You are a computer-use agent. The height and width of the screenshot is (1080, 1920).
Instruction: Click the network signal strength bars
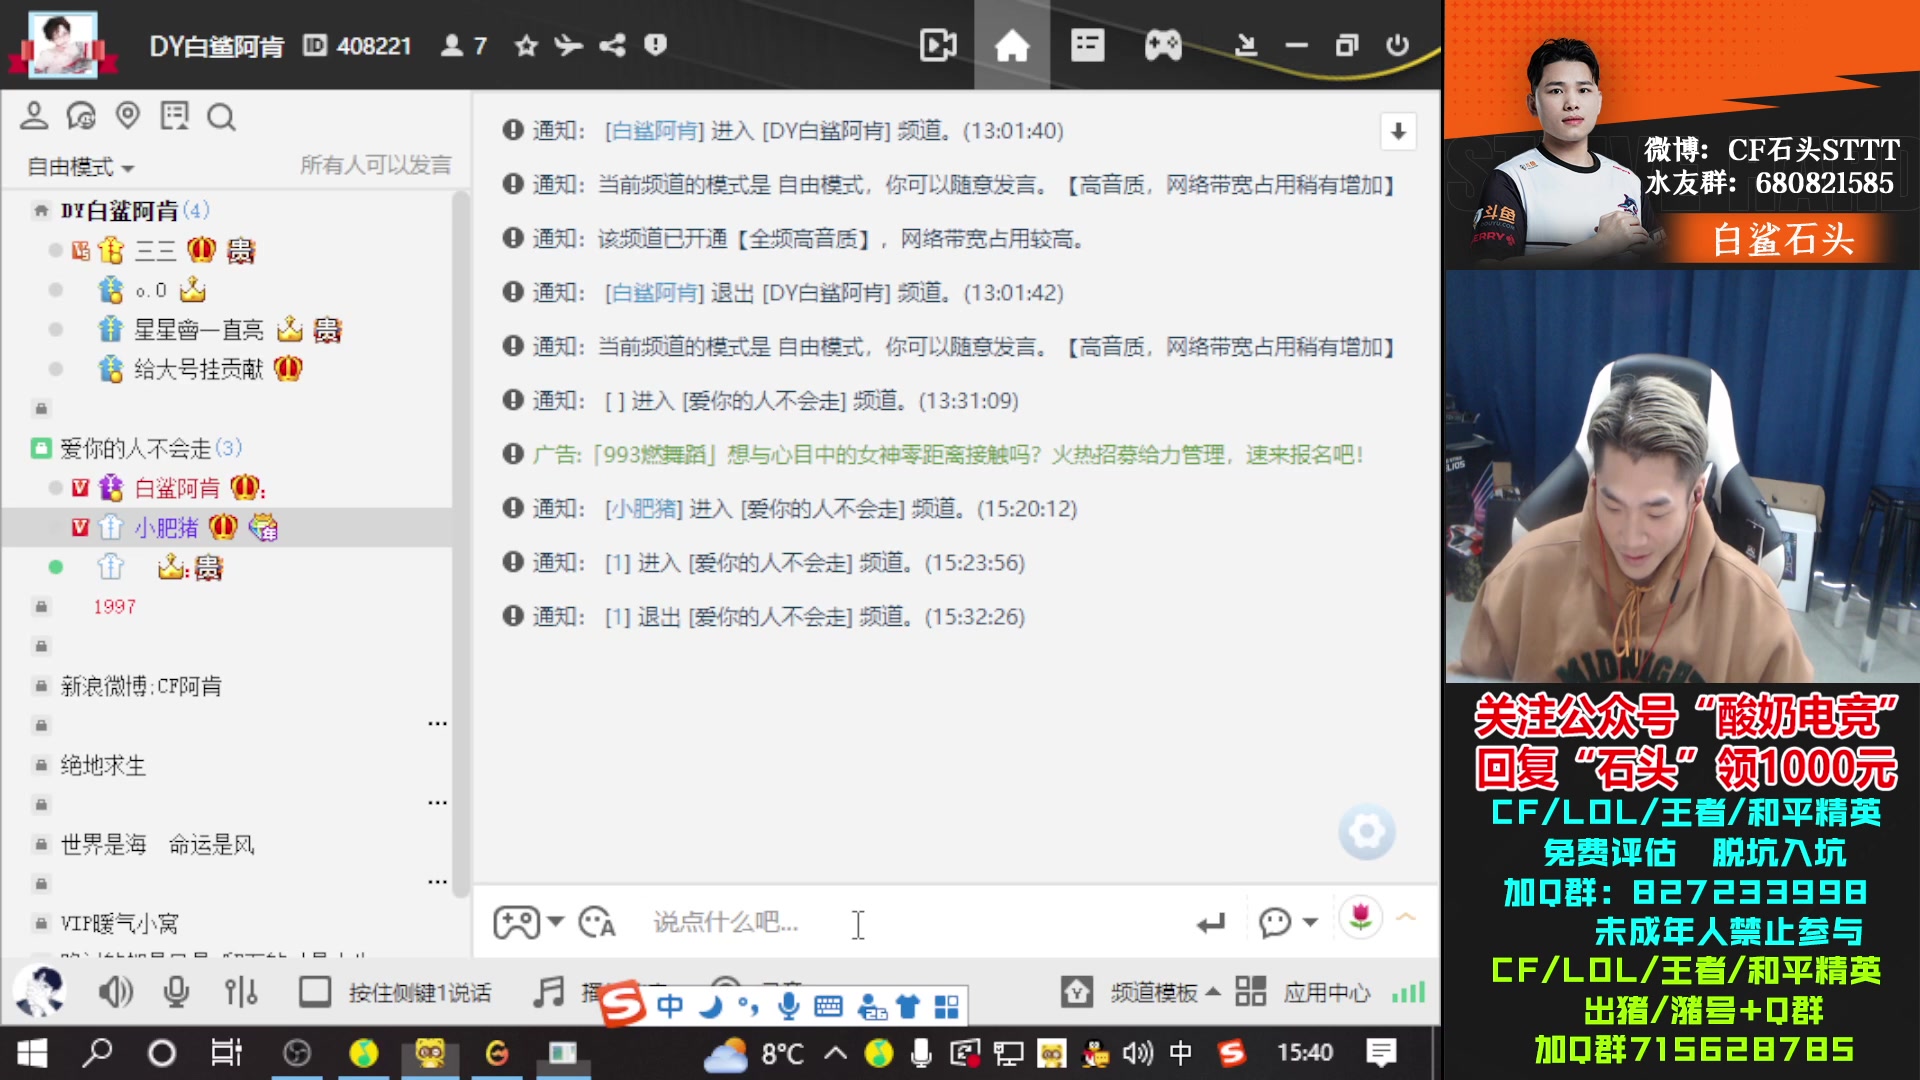1408,992
